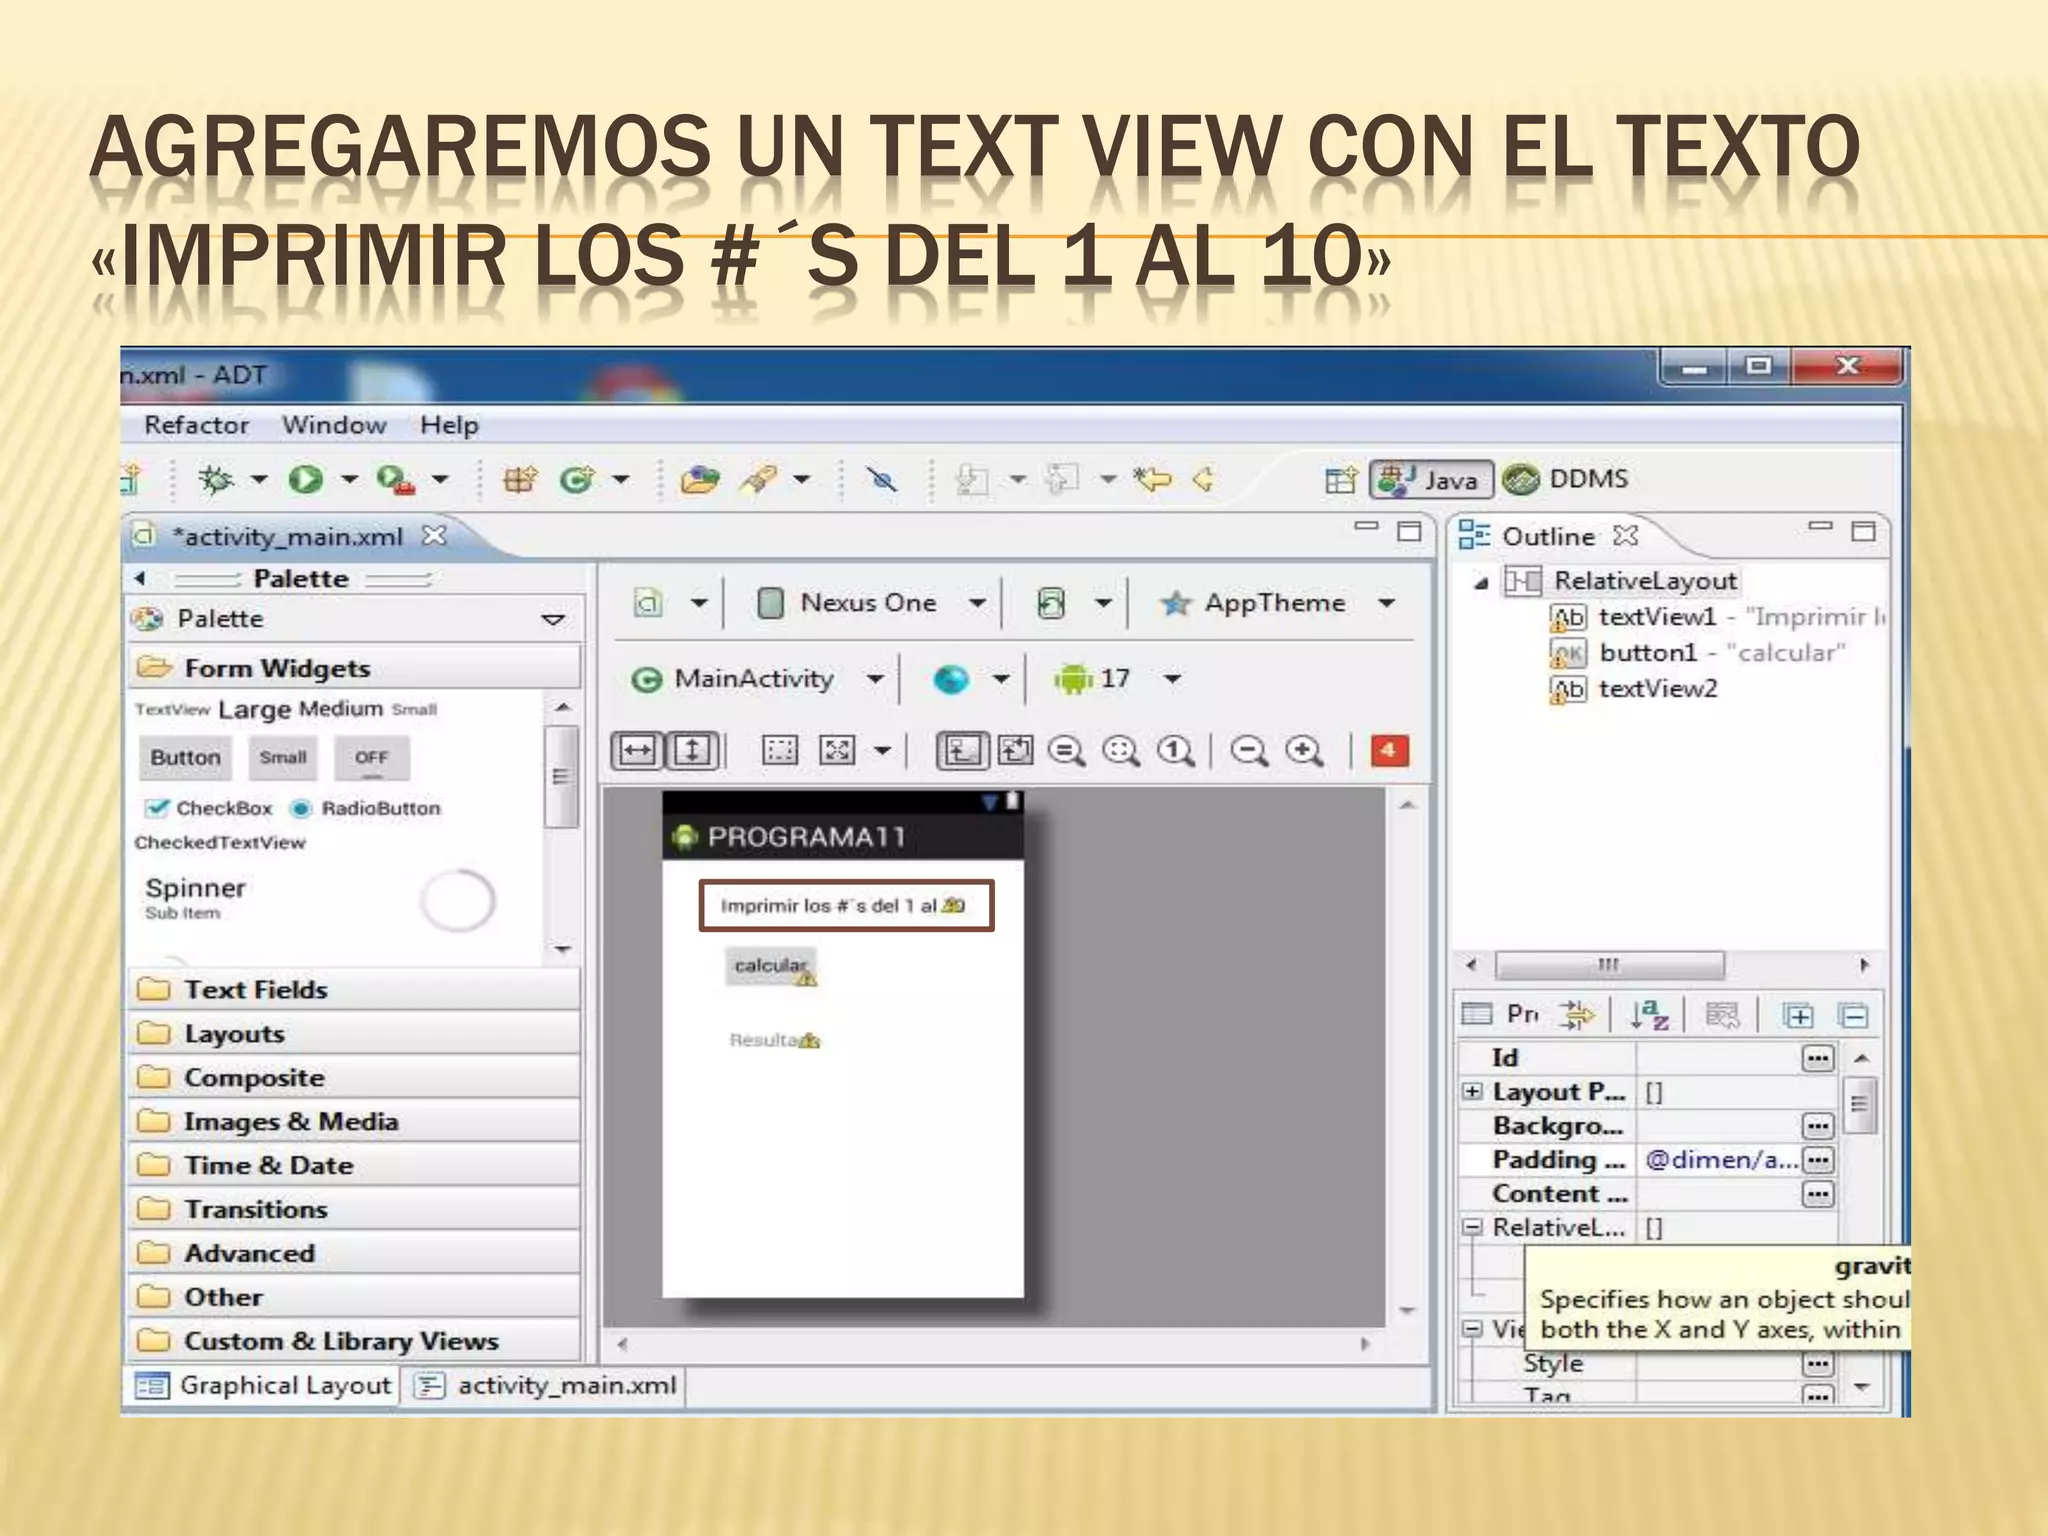
Task: Click the sort properties alphabetically icon
Action: point(1648,1015)
